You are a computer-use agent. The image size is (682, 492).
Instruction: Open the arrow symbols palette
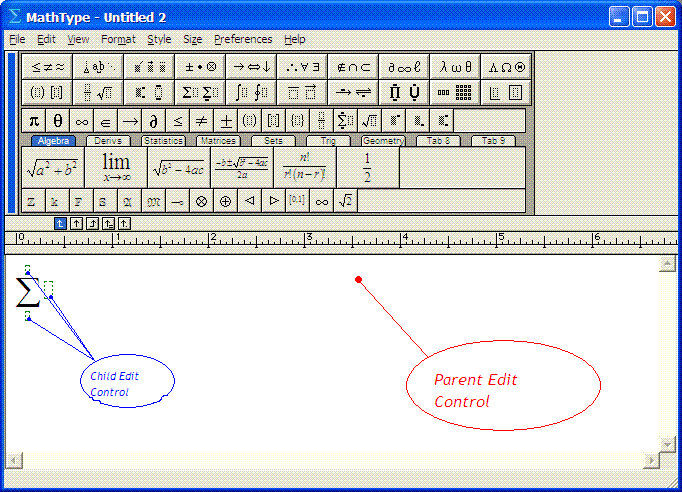(251, 67)
